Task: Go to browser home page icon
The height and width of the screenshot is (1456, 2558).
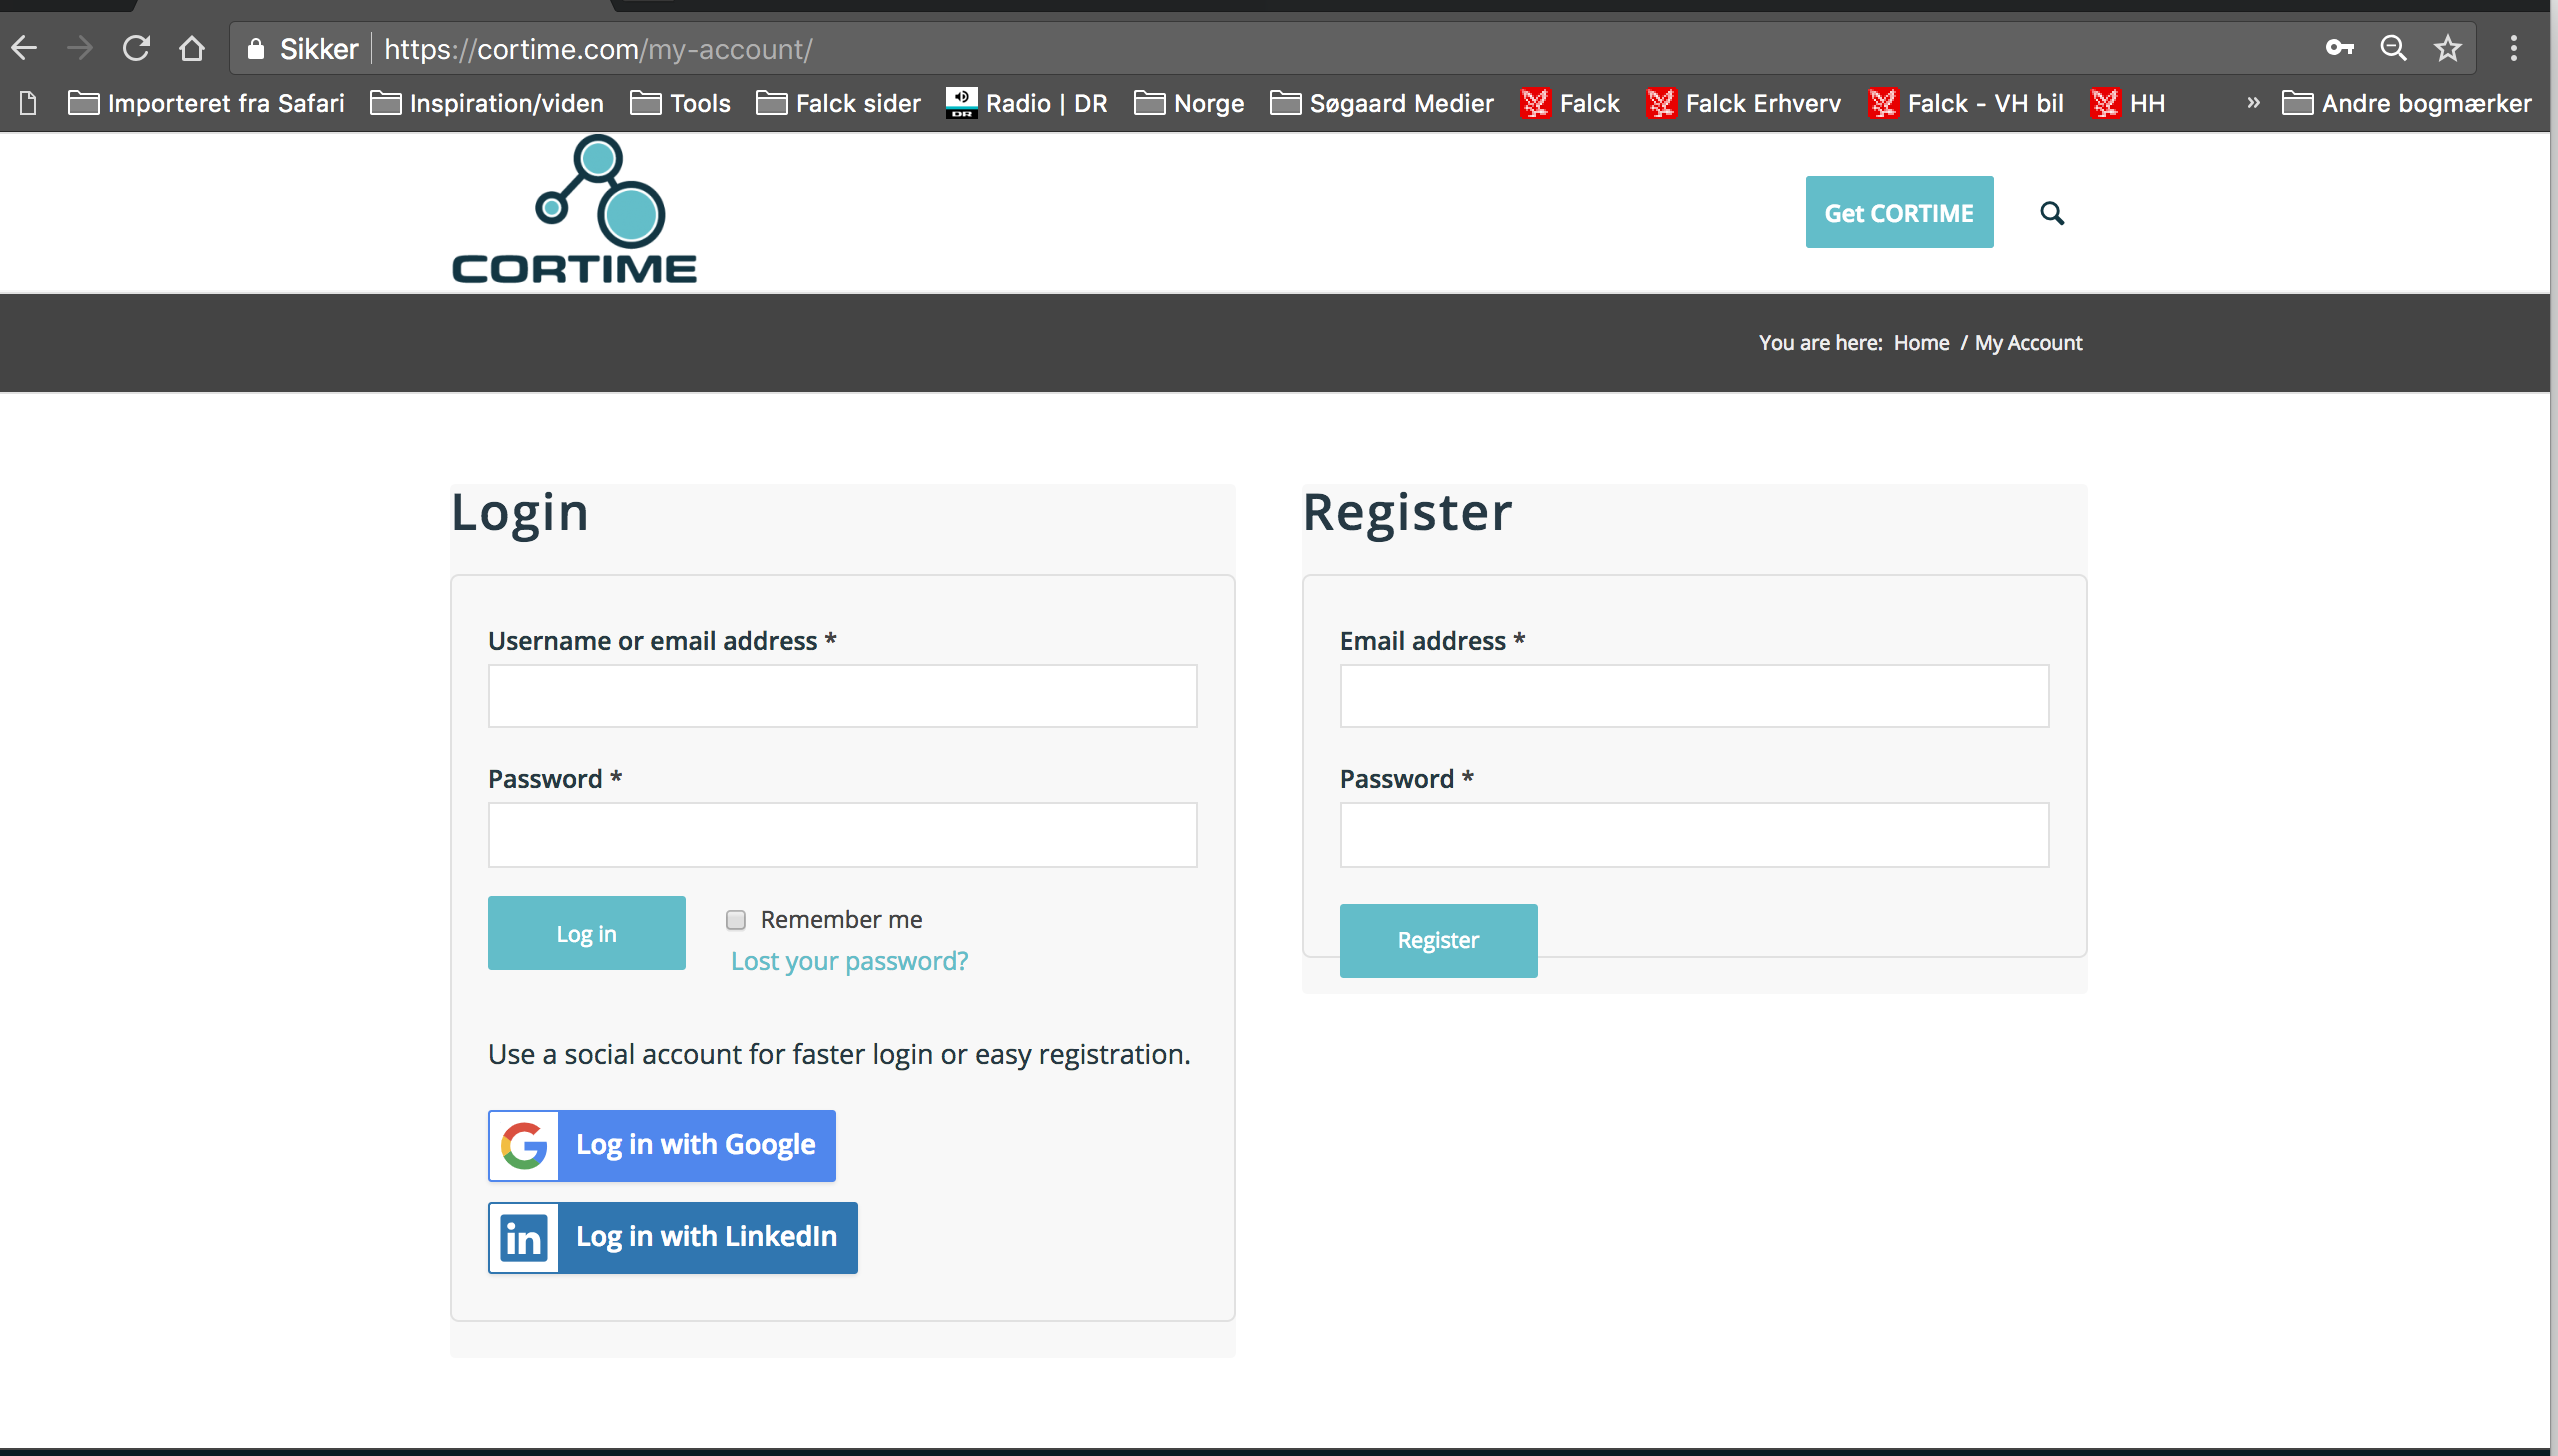Action: (x=192, y=48)
